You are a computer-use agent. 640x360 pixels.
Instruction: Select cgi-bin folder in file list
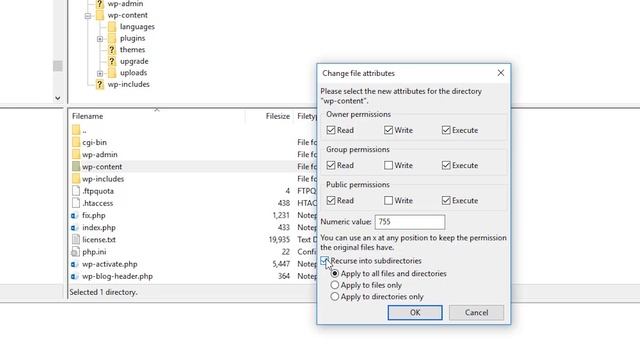click(x=193, y=142)
